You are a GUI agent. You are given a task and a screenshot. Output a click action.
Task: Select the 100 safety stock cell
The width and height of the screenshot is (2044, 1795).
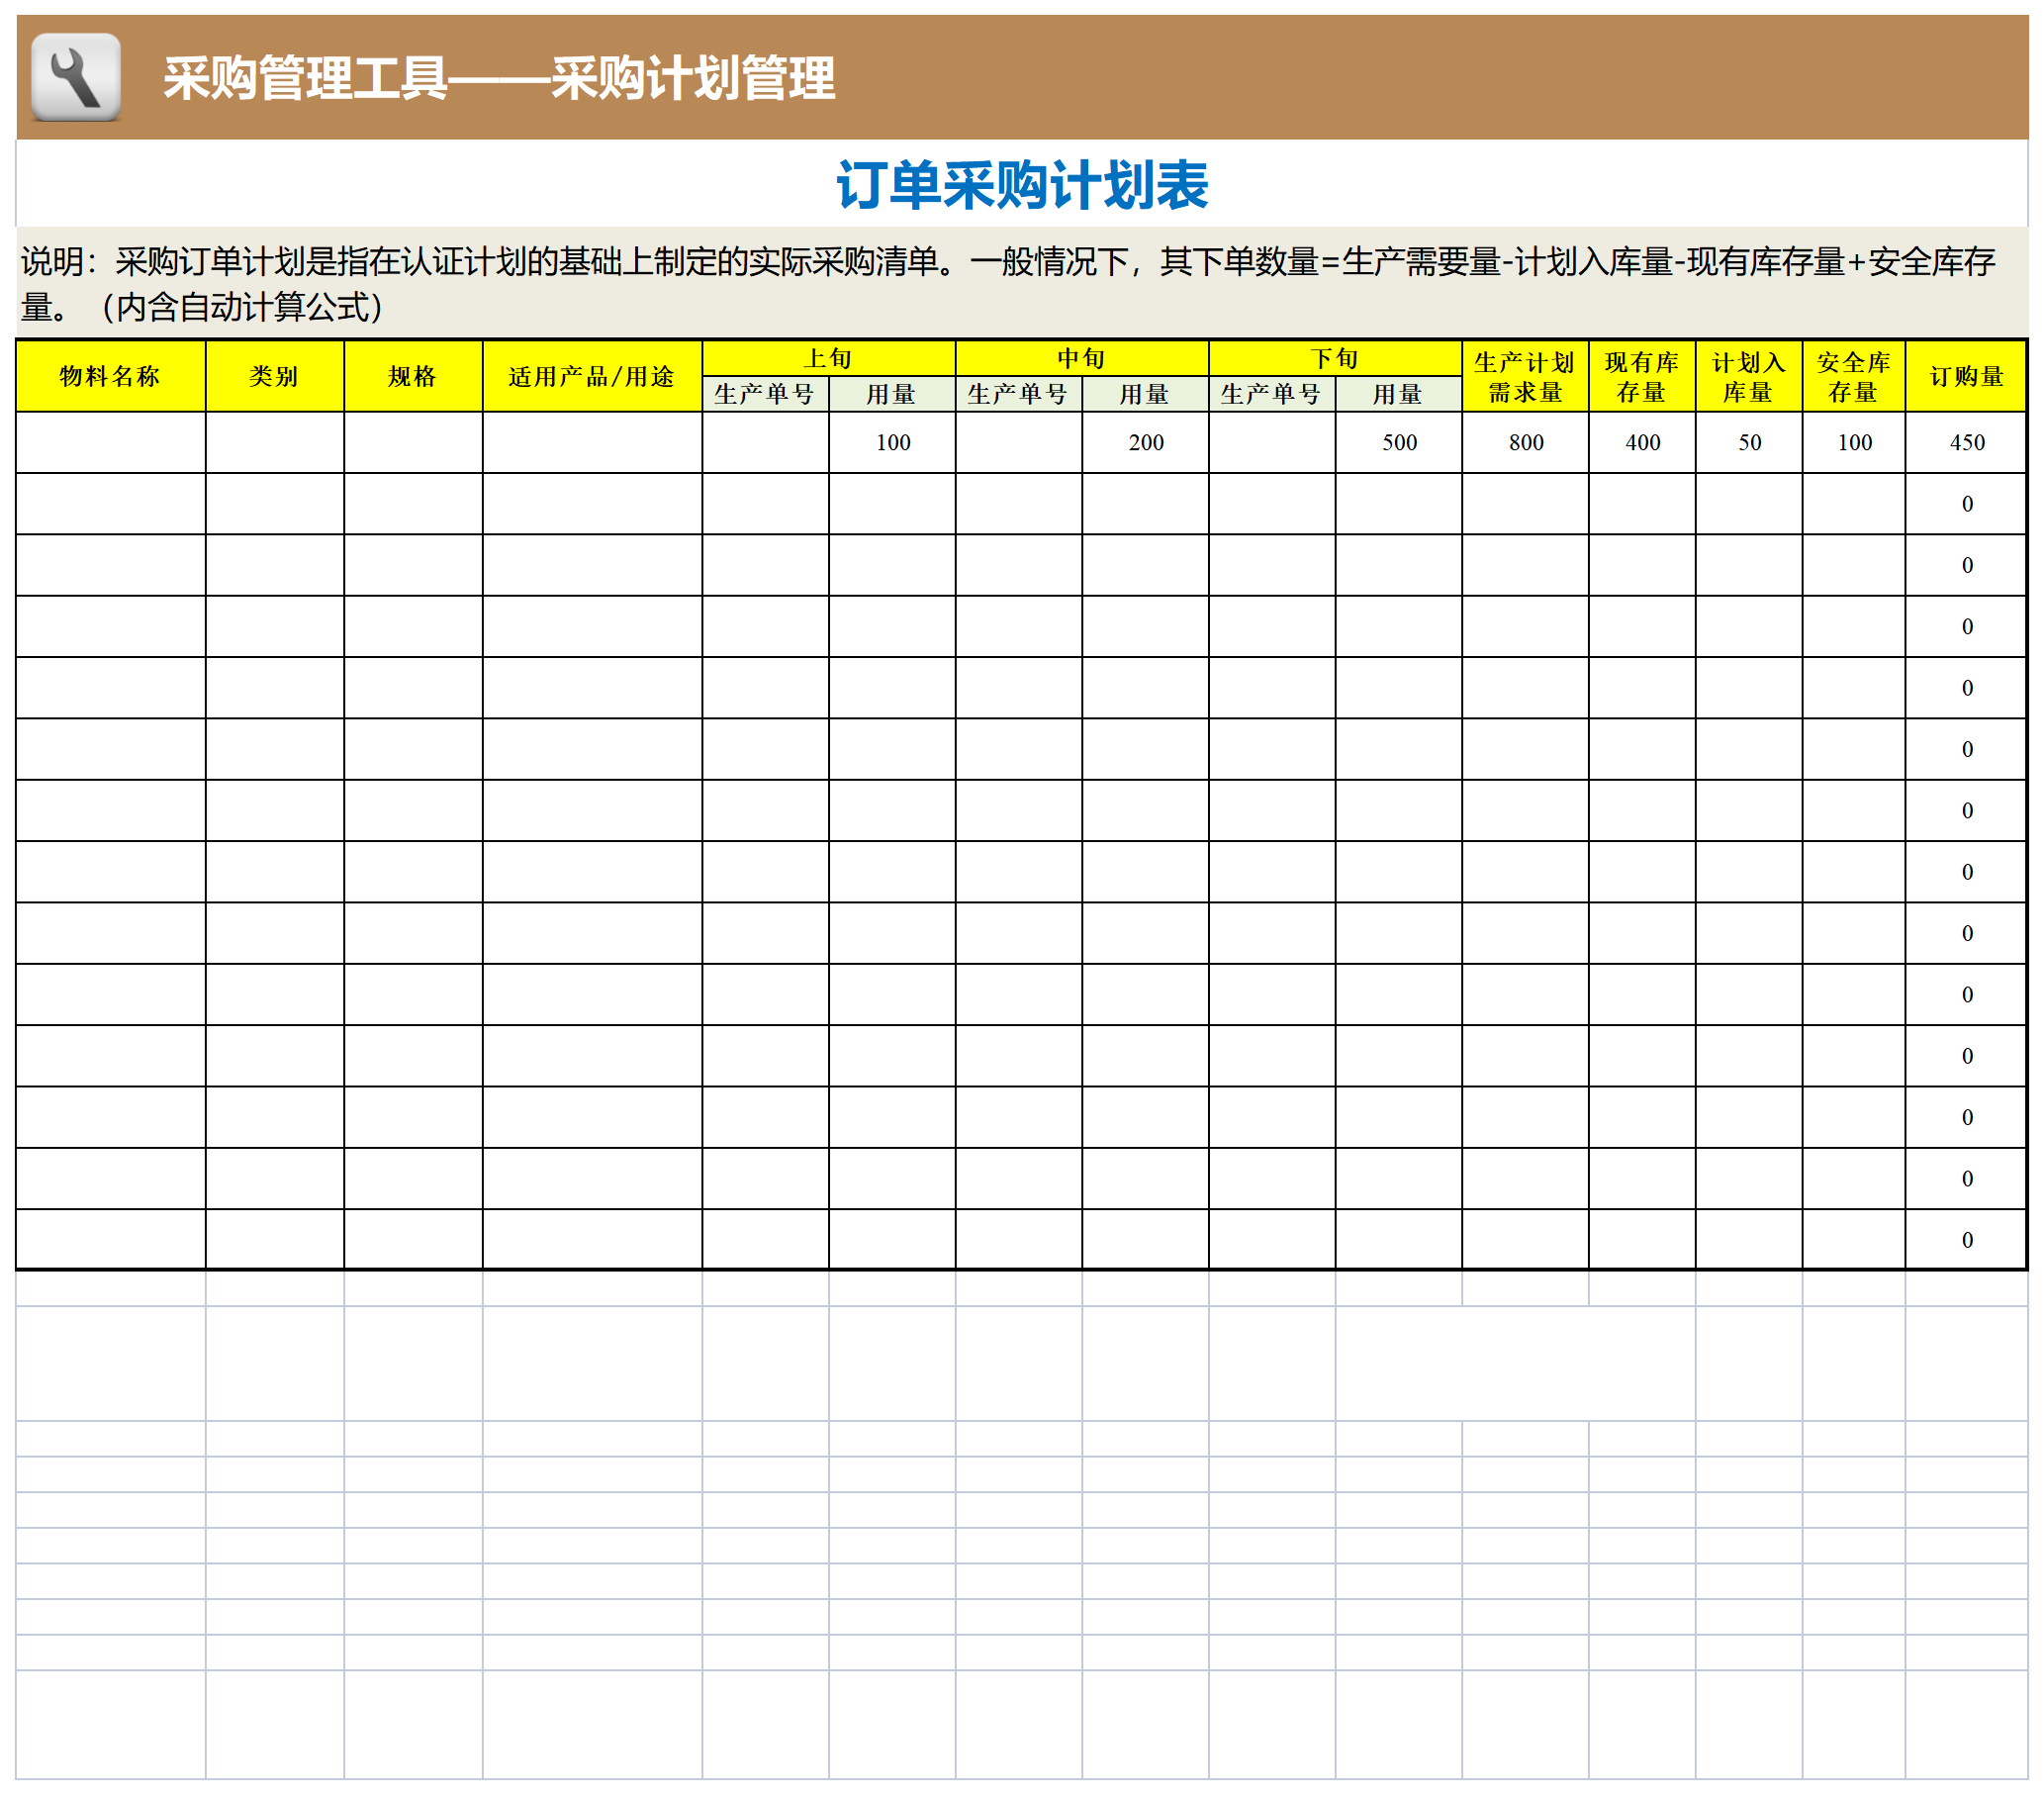1854,442
